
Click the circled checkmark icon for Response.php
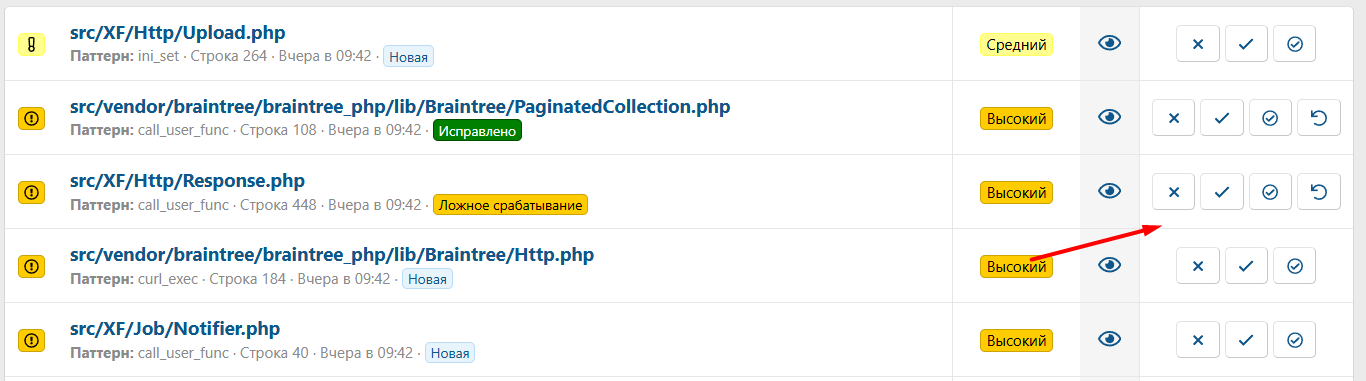coord(1270,192)
